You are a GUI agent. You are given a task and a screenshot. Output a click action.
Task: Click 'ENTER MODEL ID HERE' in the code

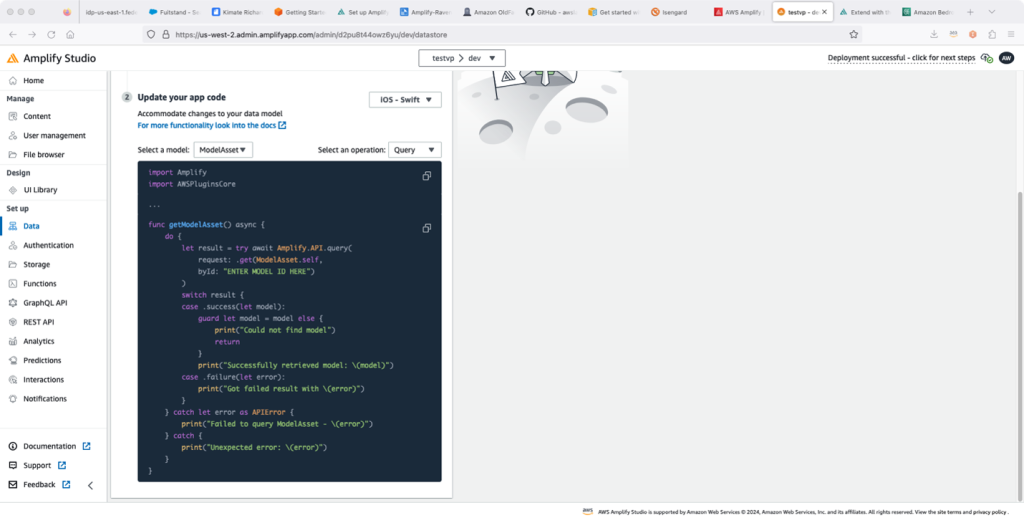click(x=268, y=271)
